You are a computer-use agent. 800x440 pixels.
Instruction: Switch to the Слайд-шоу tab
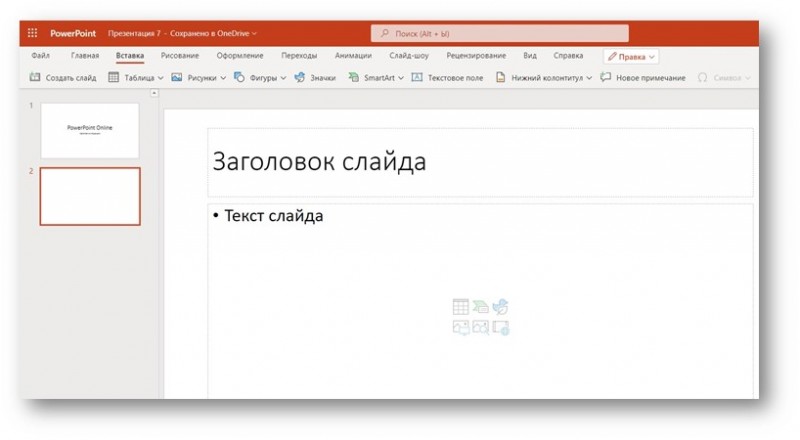coord(409,55)
